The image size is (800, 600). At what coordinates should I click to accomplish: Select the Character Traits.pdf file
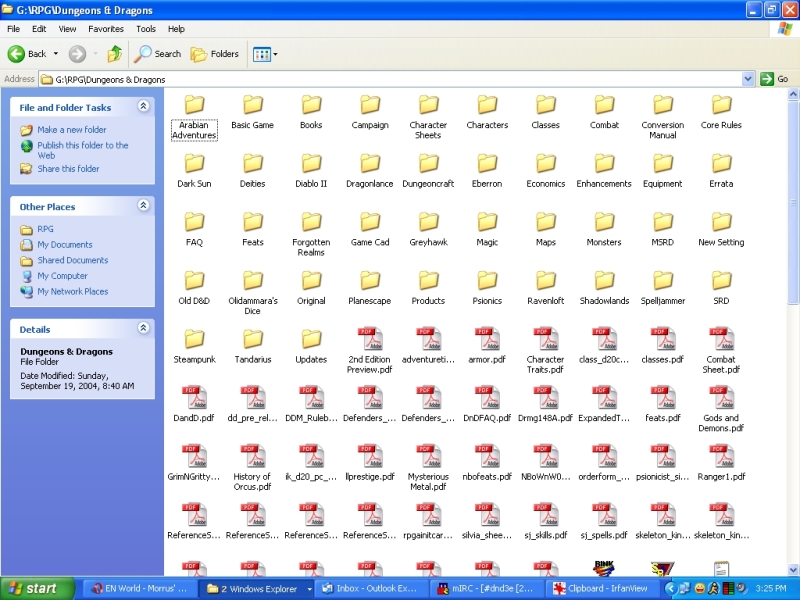pos(545,352)
